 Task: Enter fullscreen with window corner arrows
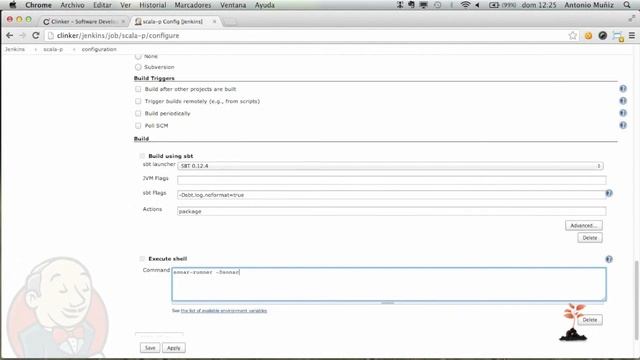tap(632, 18)
